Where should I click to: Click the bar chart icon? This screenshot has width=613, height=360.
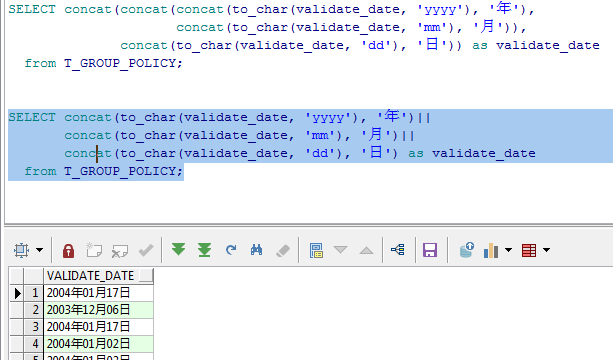[491, 251]
